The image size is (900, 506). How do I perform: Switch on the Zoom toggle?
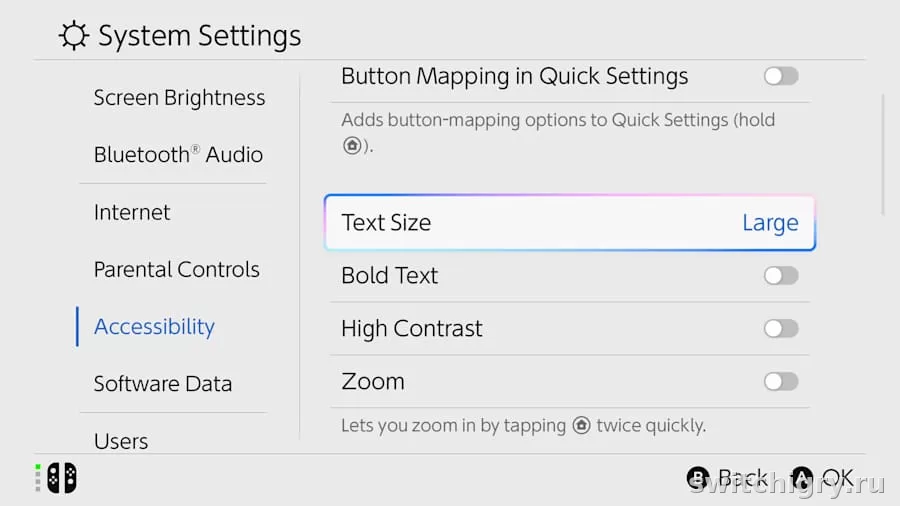point(781,381)
